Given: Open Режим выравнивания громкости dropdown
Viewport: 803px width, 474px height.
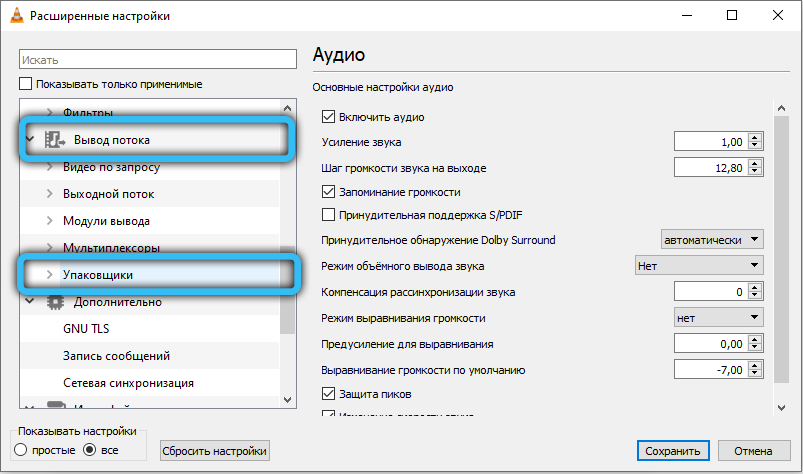Looking at the screenshot, I should [x=719, y=318].
